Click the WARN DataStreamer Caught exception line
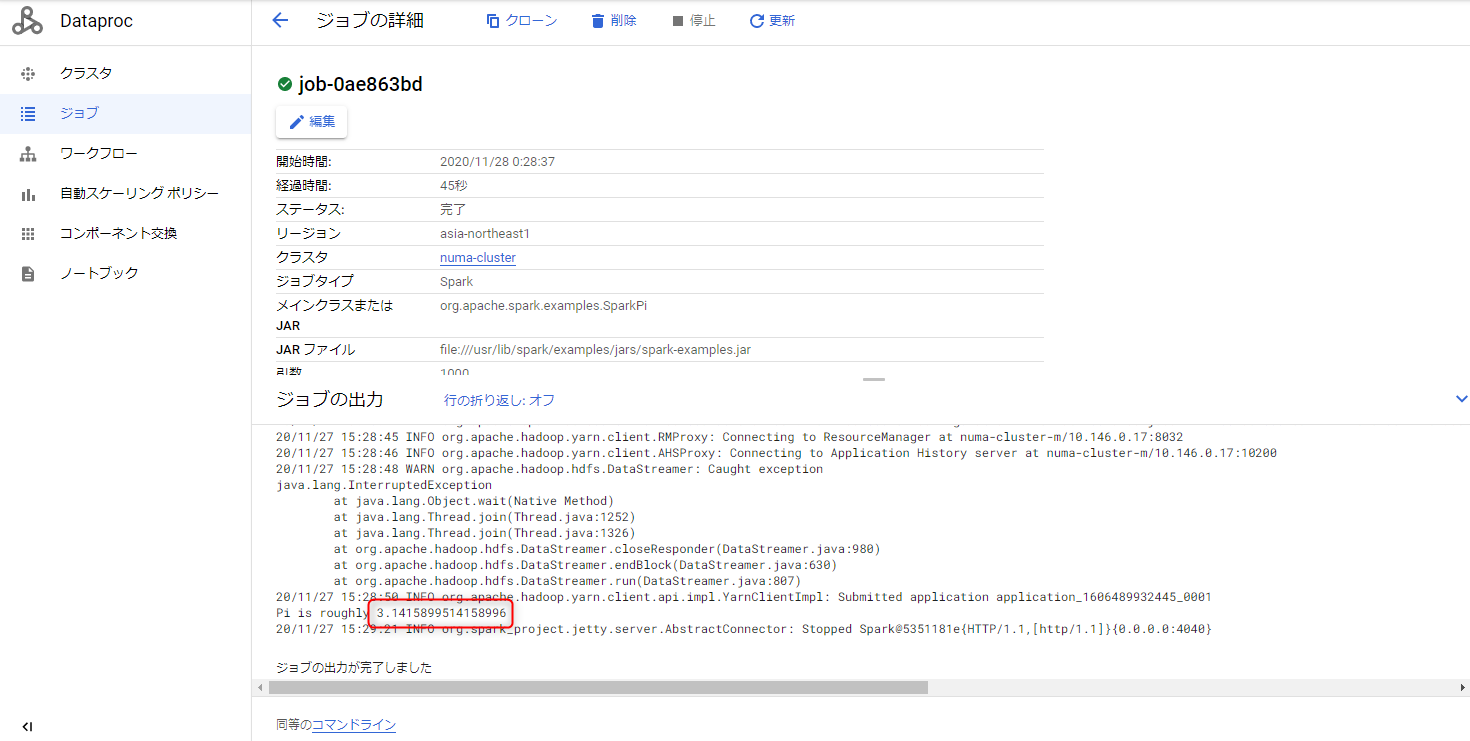Viewport: 1470px width, 741px height. [549, 469]
